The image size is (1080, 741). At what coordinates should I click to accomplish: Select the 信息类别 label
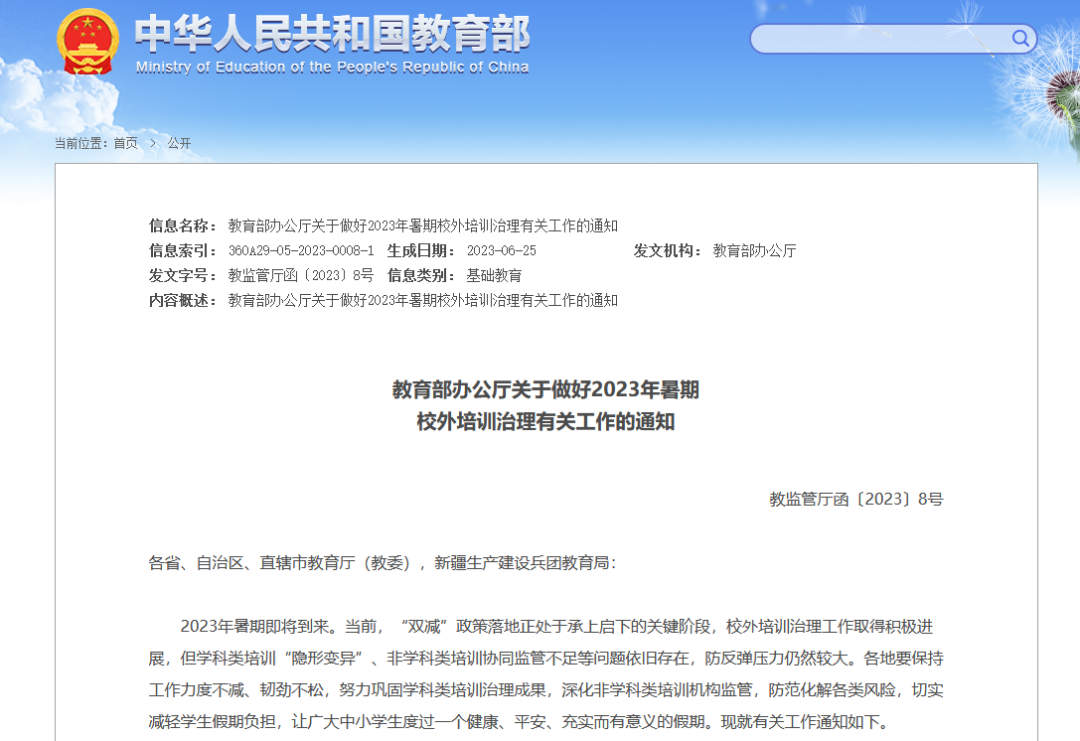click(421, 275)
